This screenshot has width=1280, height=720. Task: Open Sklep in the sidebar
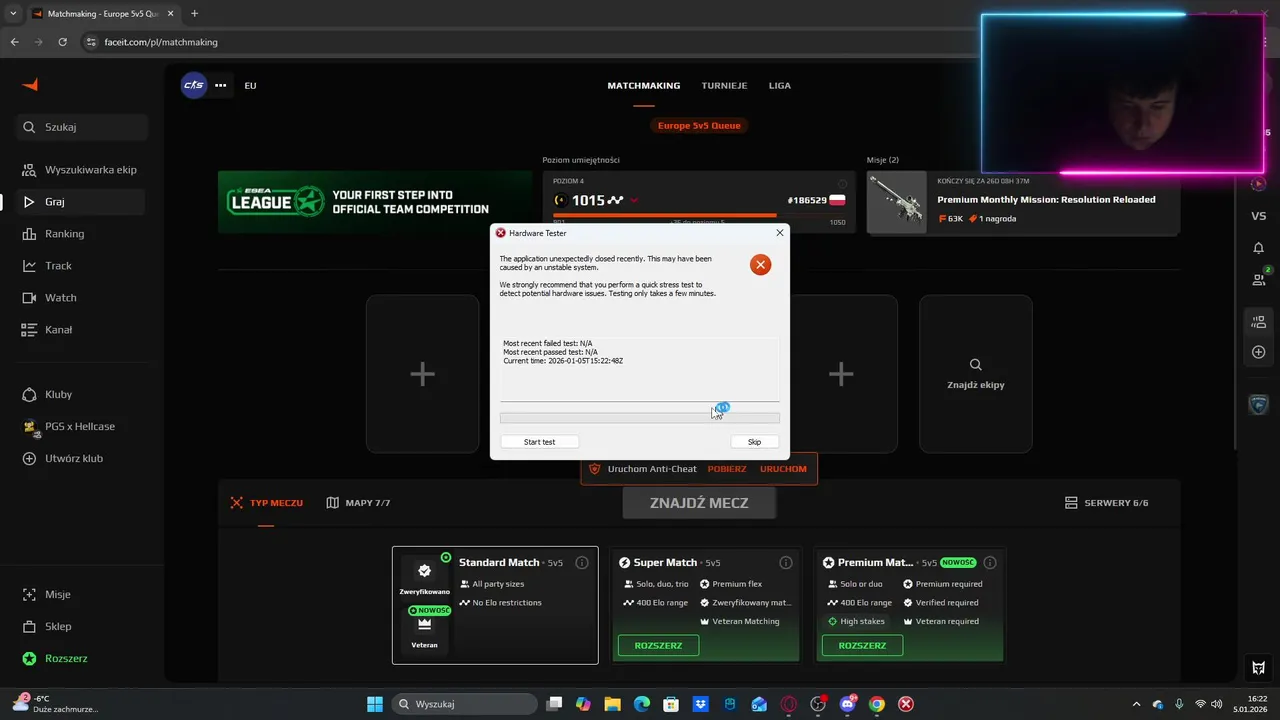pyautogui.click(x=82, y=626)
